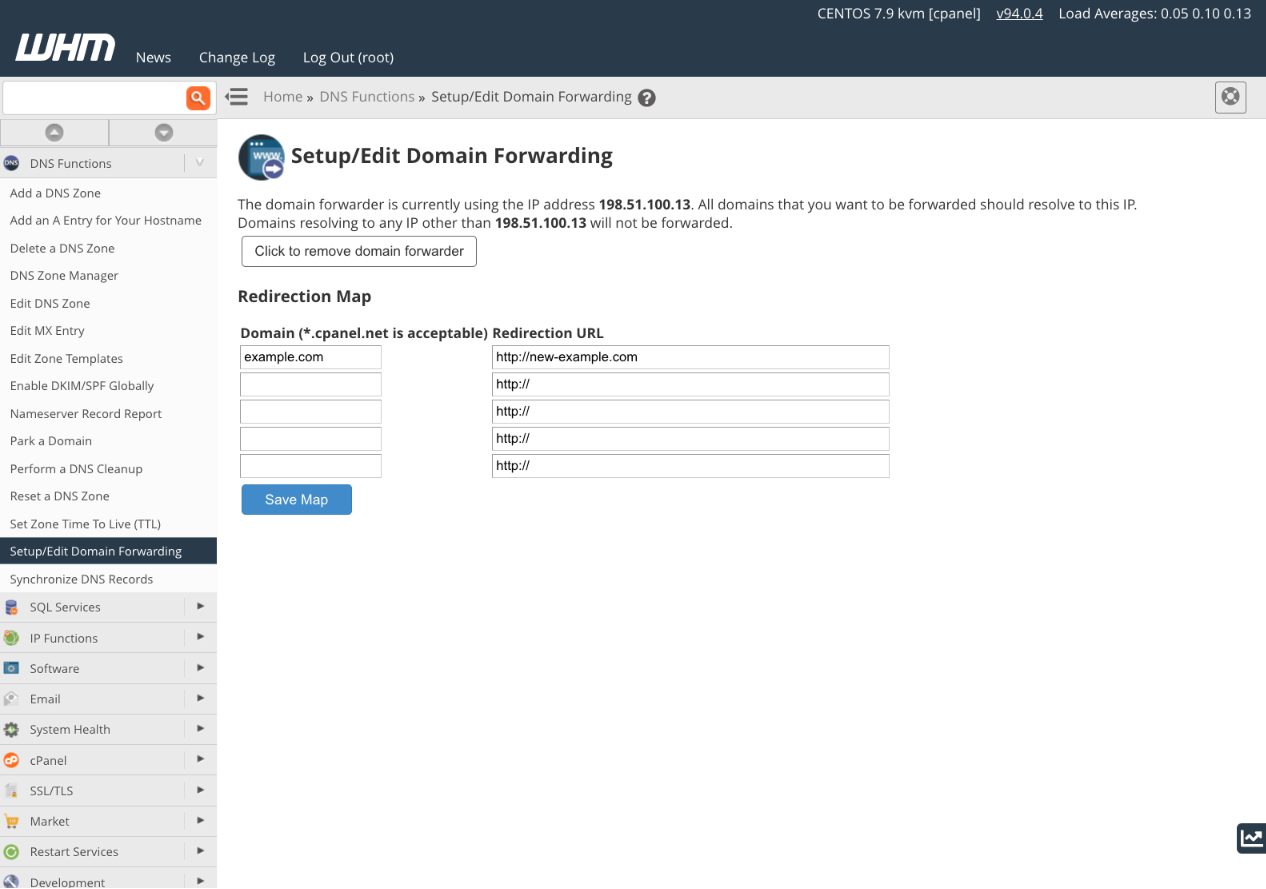This screenshot has height=889, width=1266.
Task: Open Change Log in the top navigation
Action: coord(237,57)
